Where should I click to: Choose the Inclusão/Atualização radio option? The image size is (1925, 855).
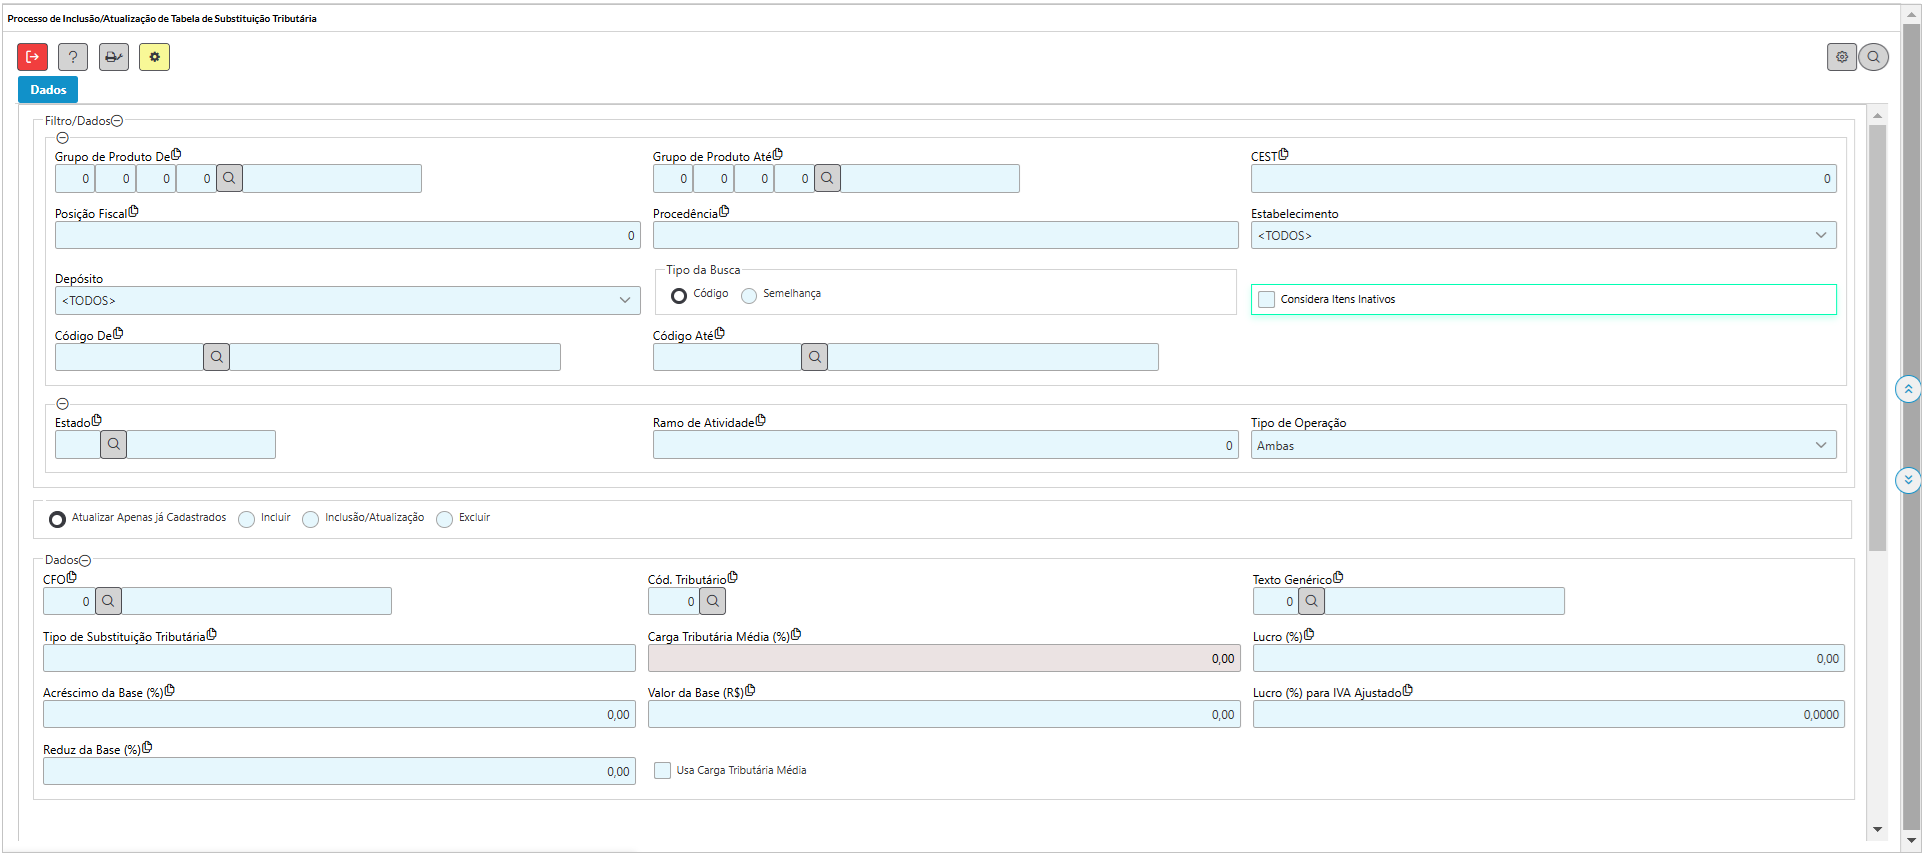point(311,519)
